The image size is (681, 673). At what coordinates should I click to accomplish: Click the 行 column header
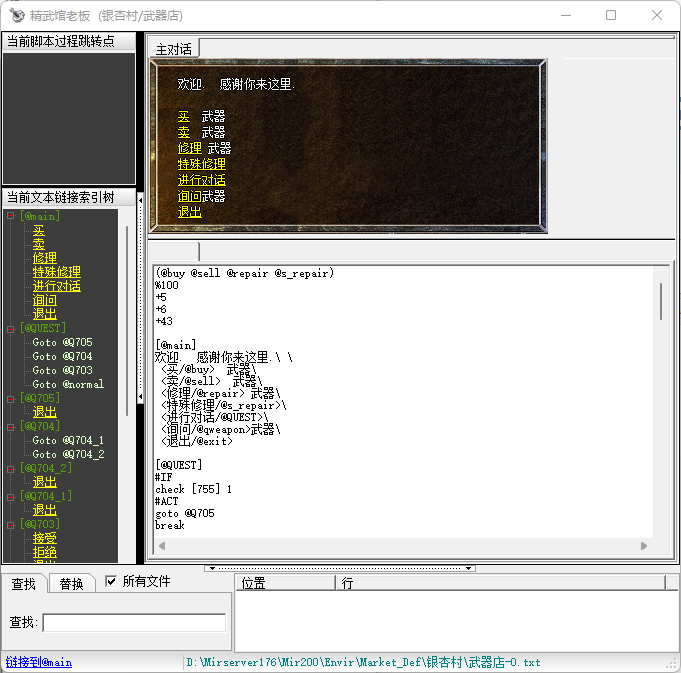501,583
